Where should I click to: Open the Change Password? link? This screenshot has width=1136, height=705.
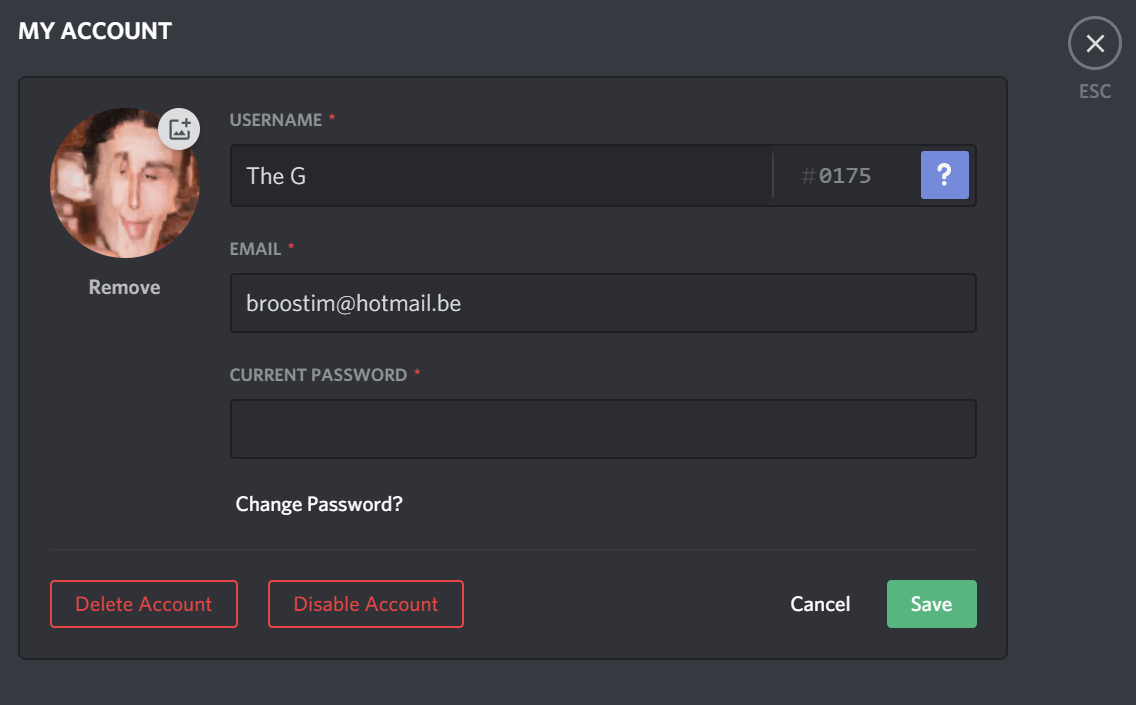(319, 504)
